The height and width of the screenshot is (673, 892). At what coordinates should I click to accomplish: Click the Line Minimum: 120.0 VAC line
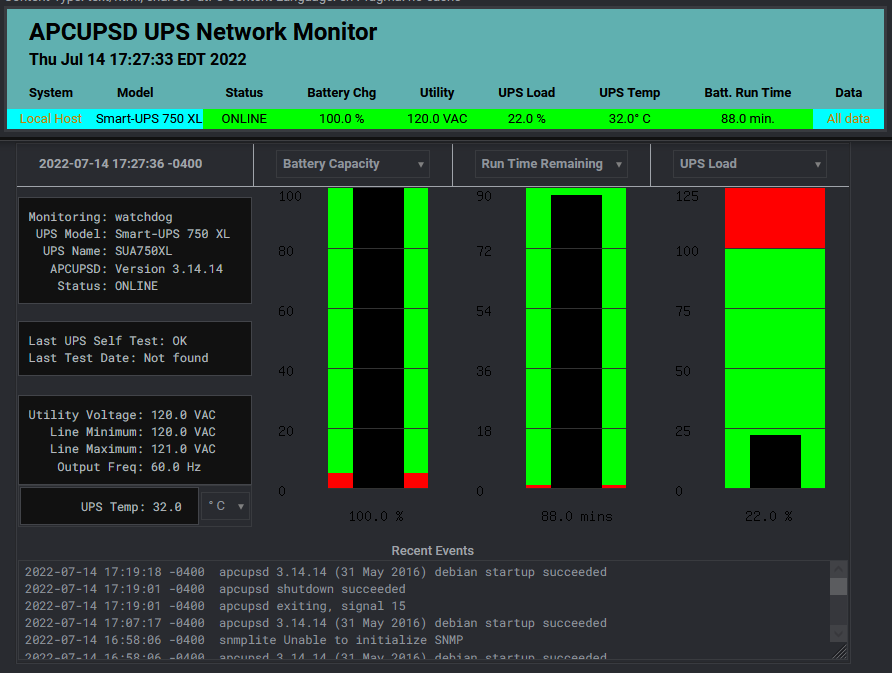pos(133,432)
